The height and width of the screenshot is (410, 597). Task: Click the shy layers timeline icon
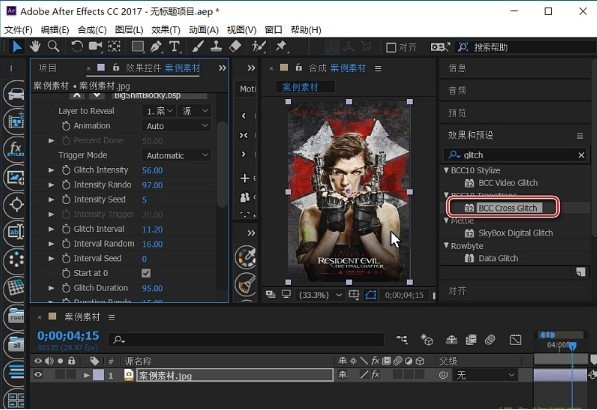click(452, 339)
